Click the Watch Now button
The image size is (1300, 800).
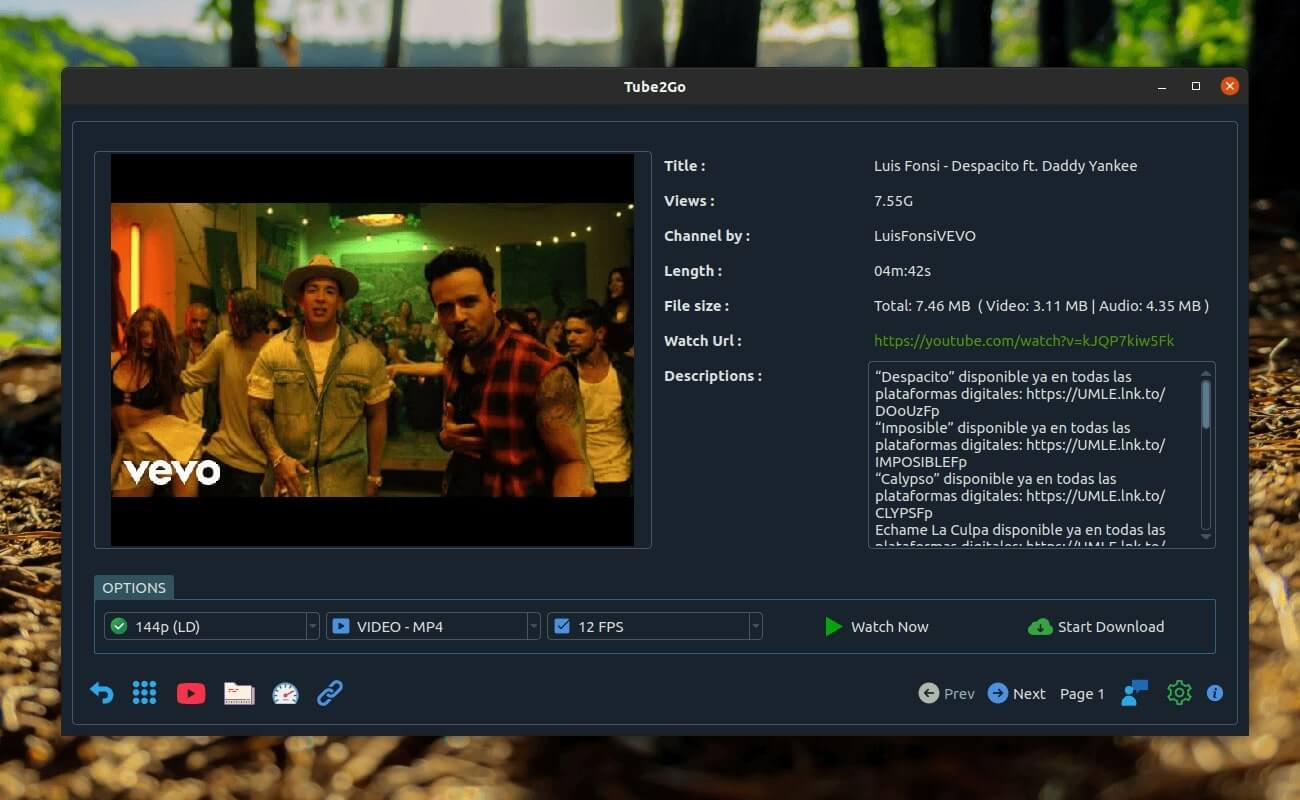tap(876, 627)
